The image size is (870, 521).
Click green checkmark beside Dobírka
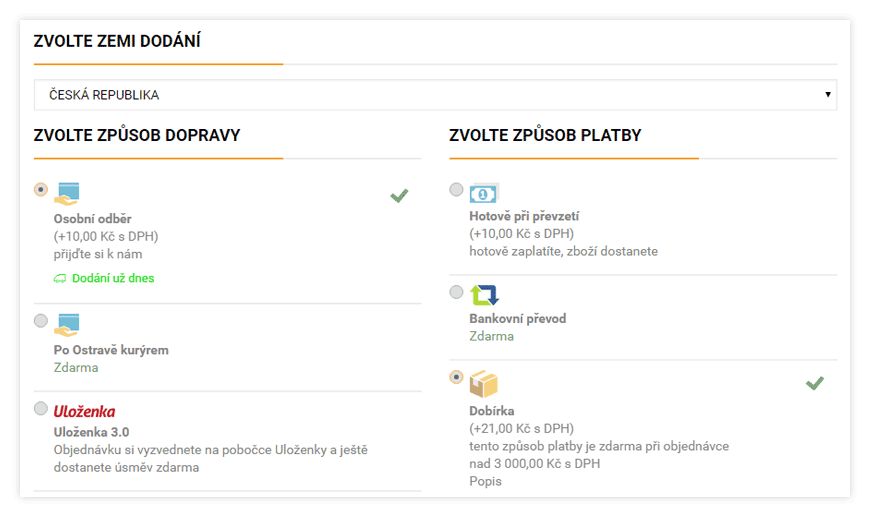click(815, 383)
